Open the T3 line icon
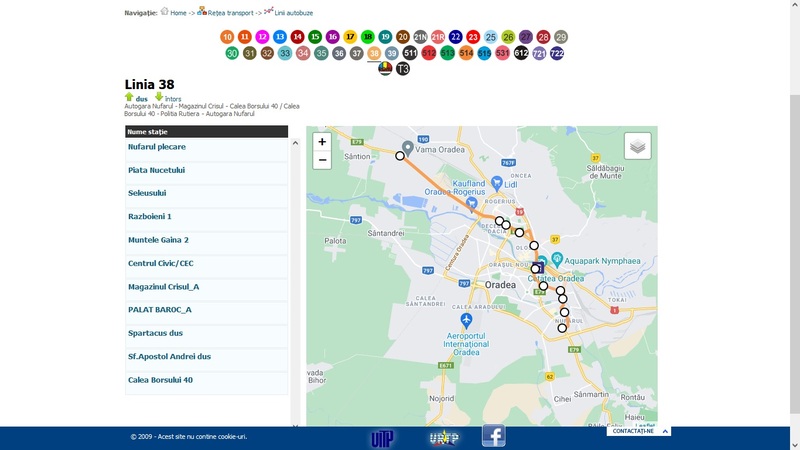800x450 pixels. (x=403, y=68)
